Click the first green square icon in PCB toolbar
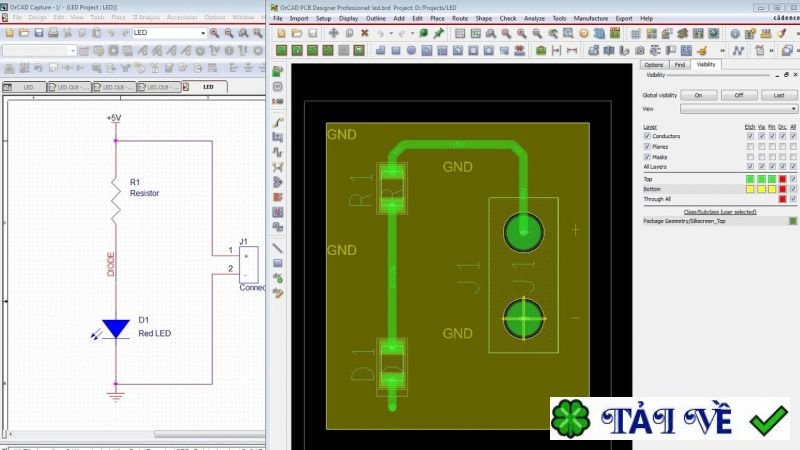This screenshot has width=800, height=450. [x=281, y=51]
